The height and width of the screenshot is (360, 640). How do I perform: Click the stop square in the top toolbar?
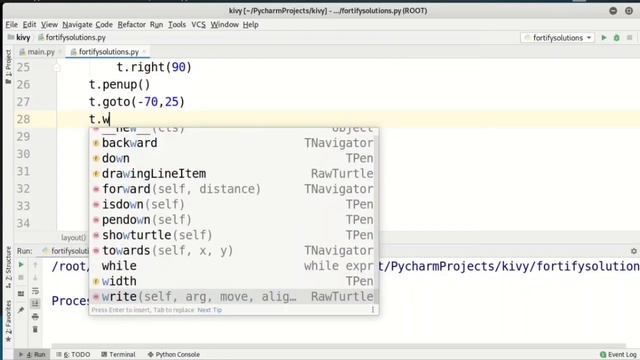pos(629,38)
